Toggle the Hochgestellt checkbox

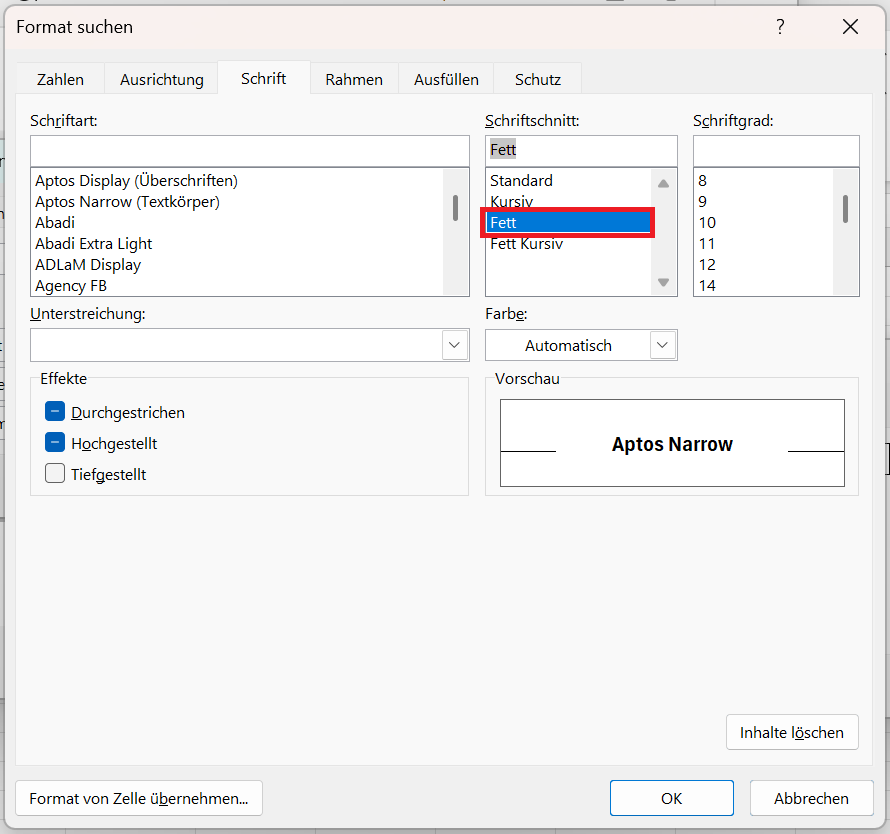pyautogui.click(x=54, y=443)
